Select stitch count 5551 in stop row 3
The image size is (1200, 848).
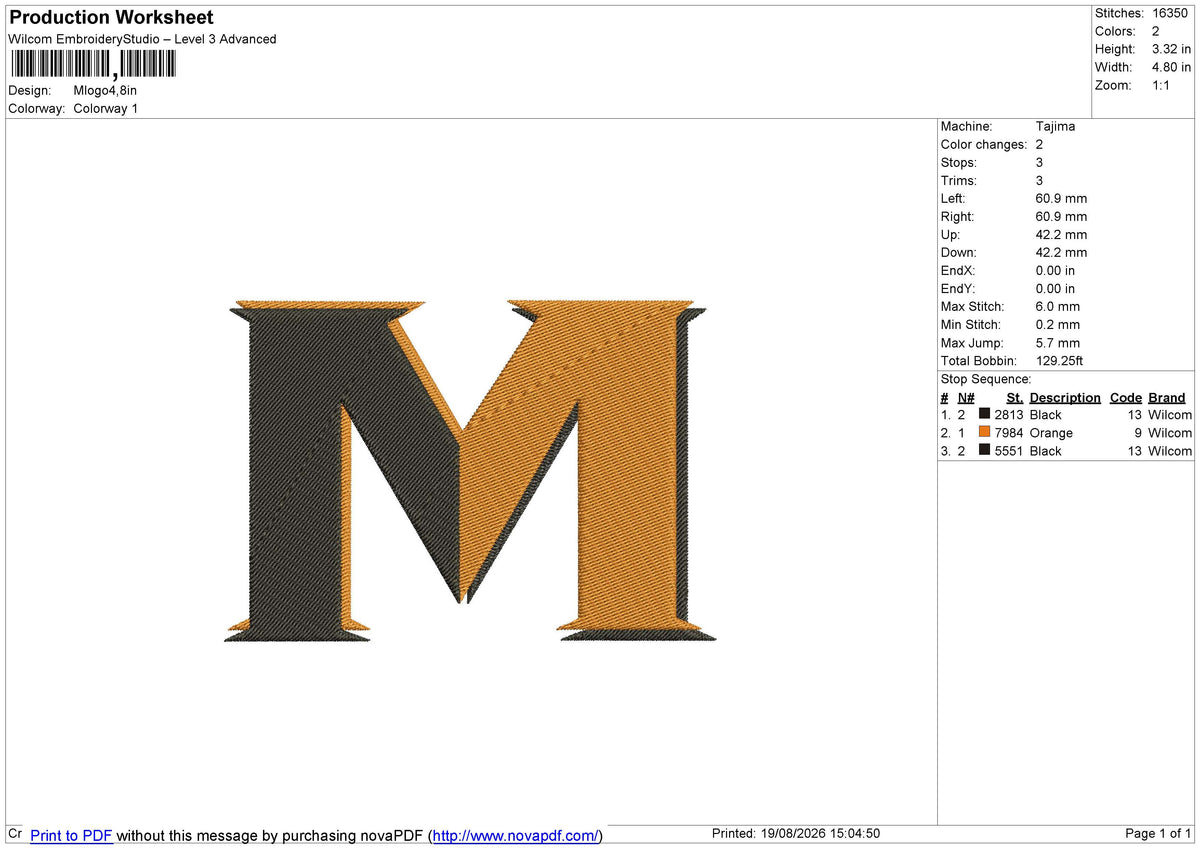[x=1009, y=450]
